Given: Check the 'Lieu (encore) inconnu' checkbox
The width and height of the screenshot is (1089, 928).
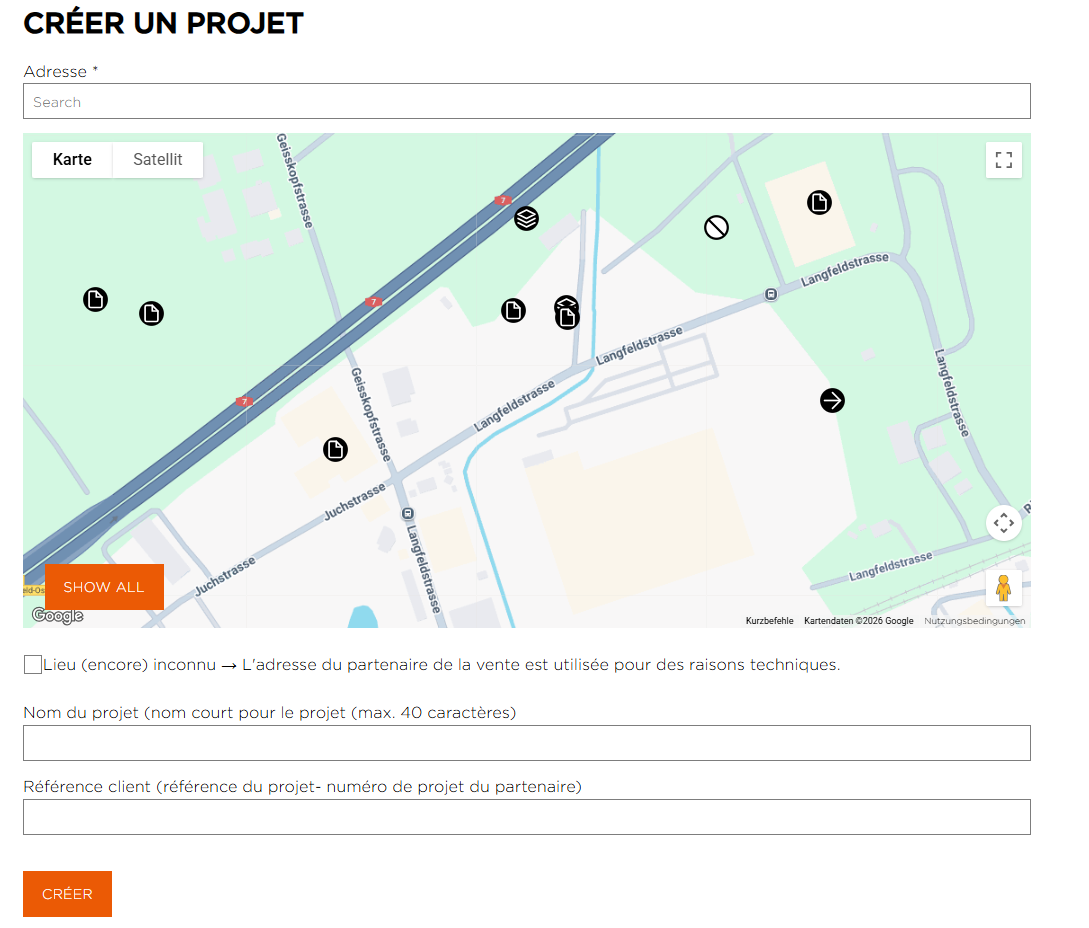Looking at the screenshot, I should coord(33,665).
